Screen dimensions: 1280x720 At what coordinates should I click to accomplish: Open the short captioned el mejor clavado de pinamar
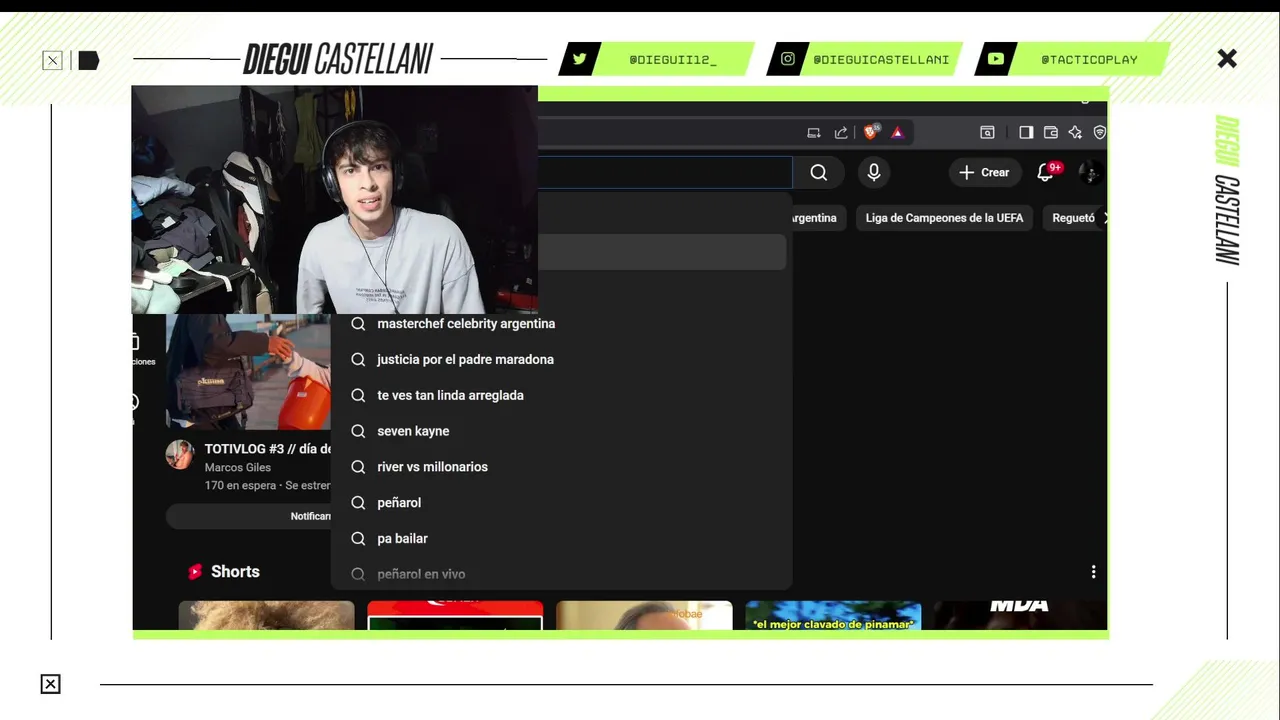click(833, 615)
